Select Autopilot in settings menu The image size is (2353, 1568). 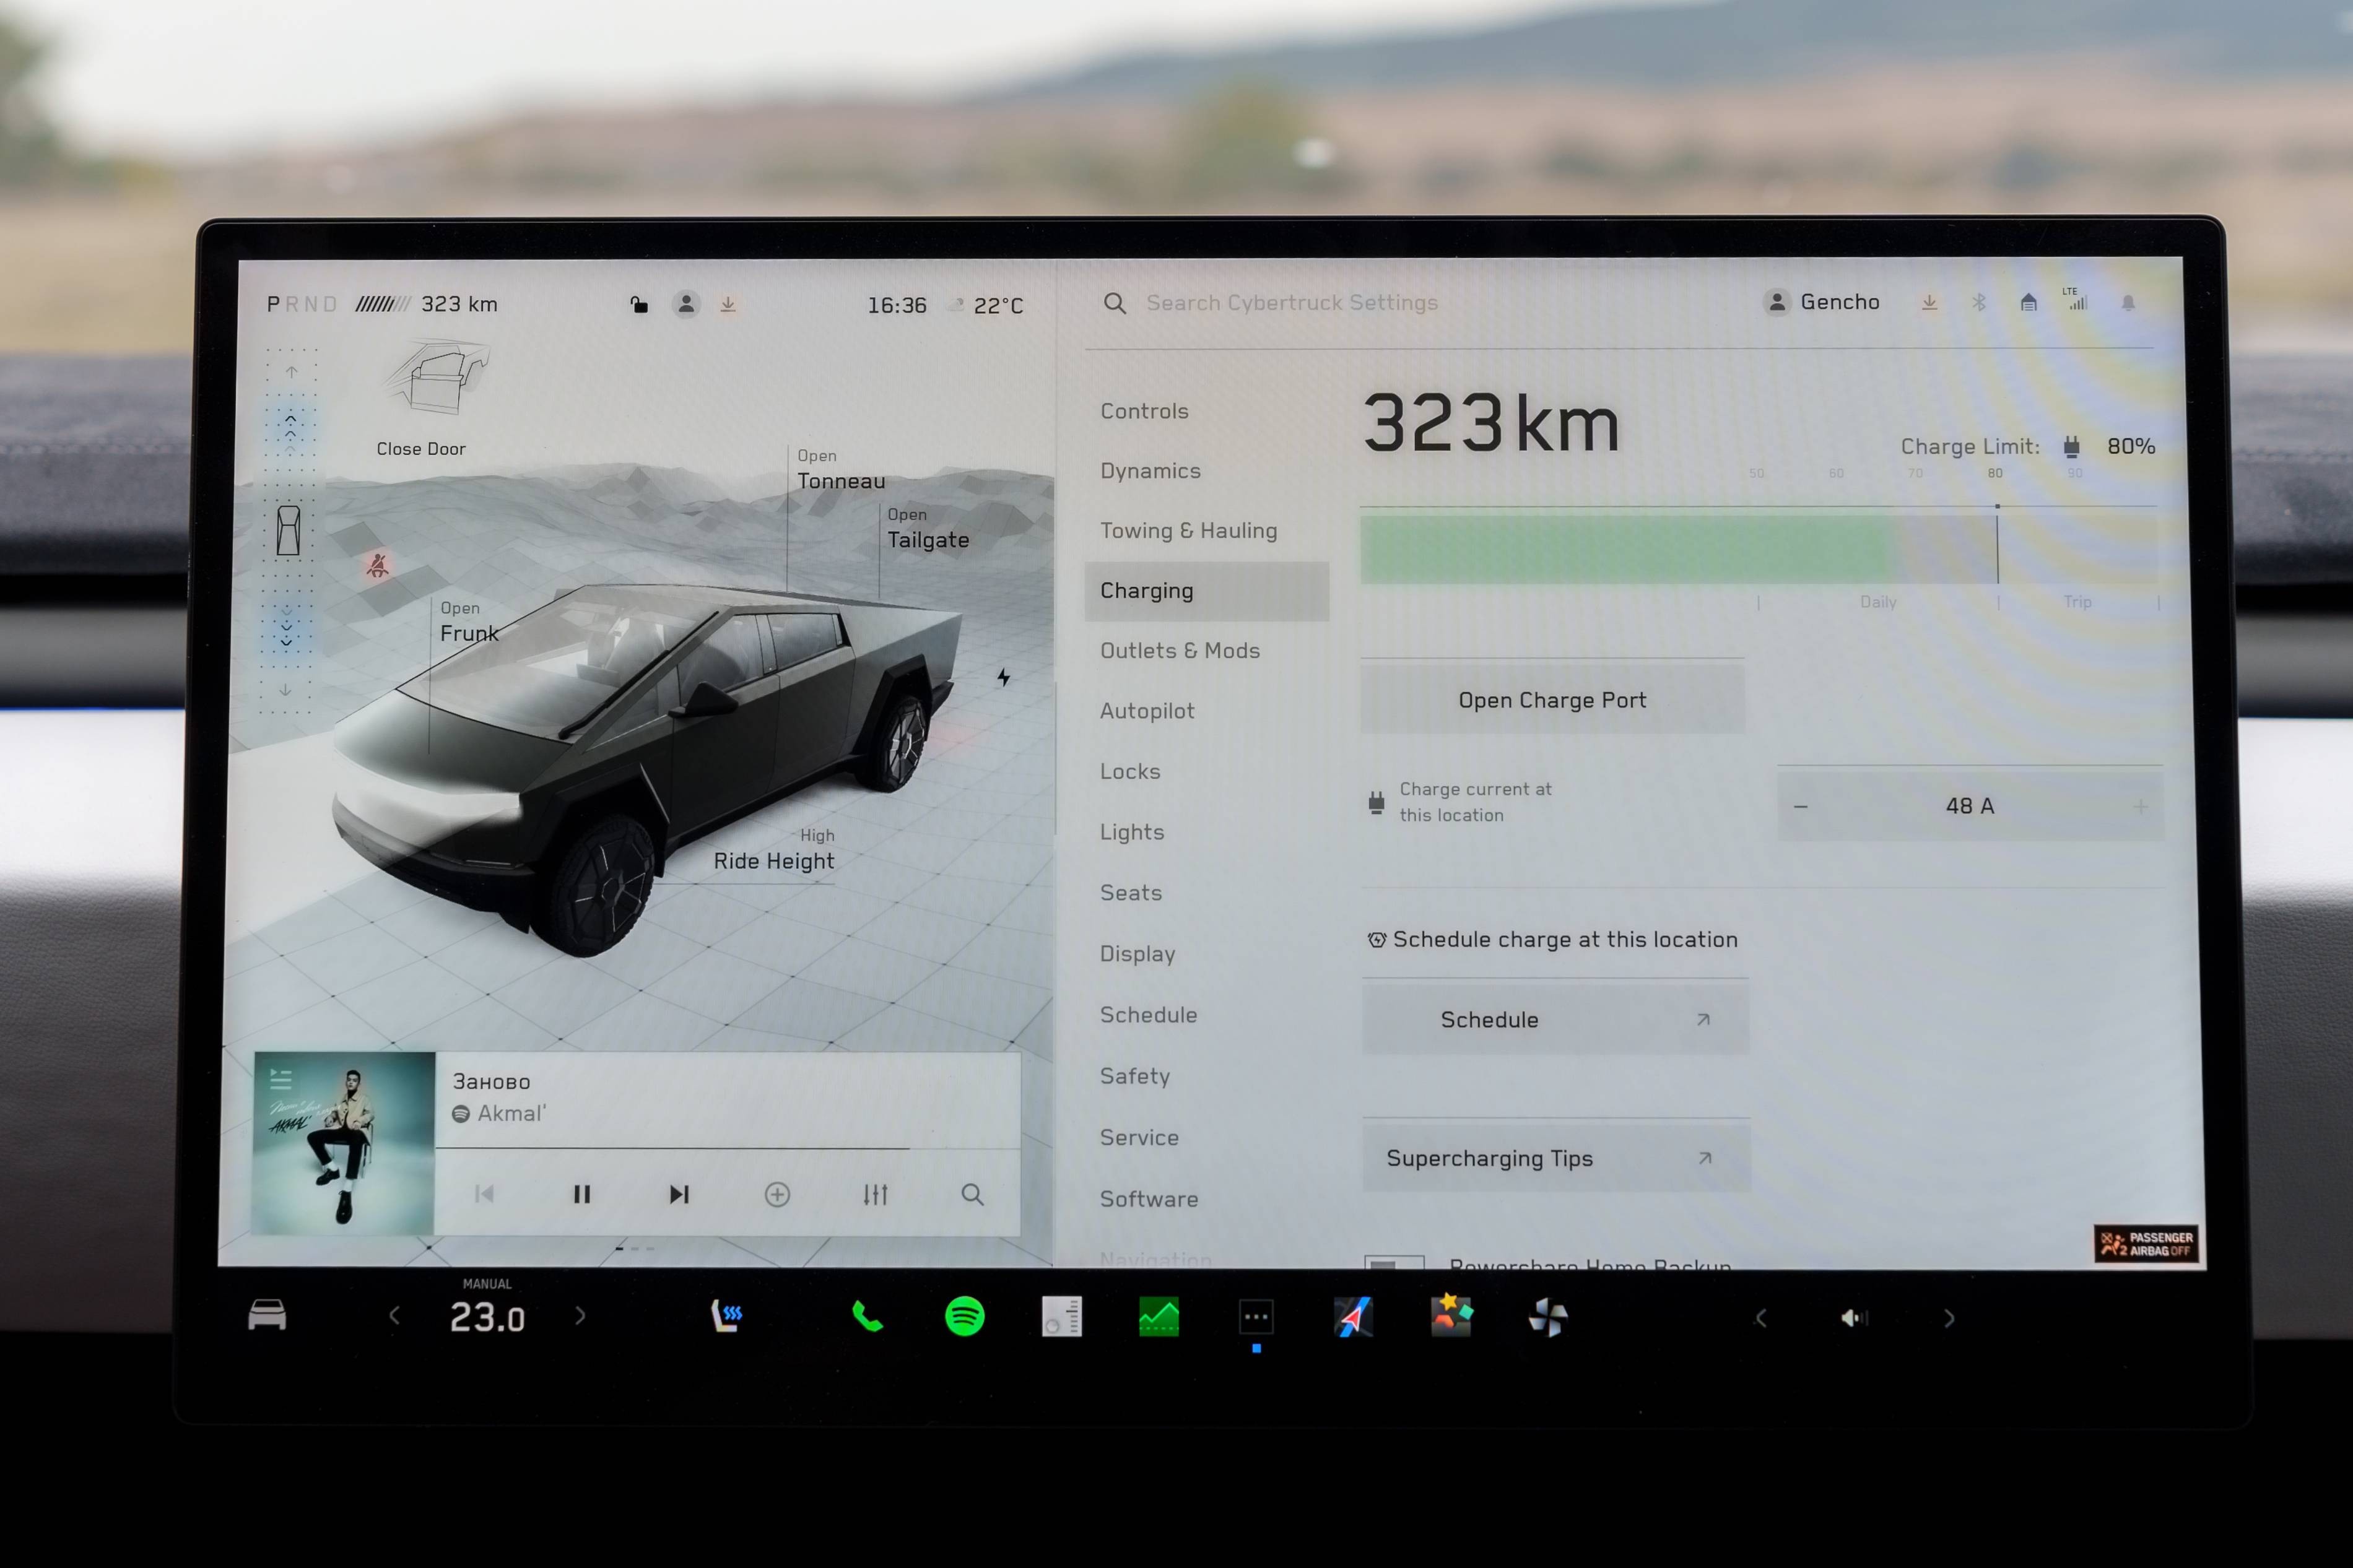(x=1147, y=711)
